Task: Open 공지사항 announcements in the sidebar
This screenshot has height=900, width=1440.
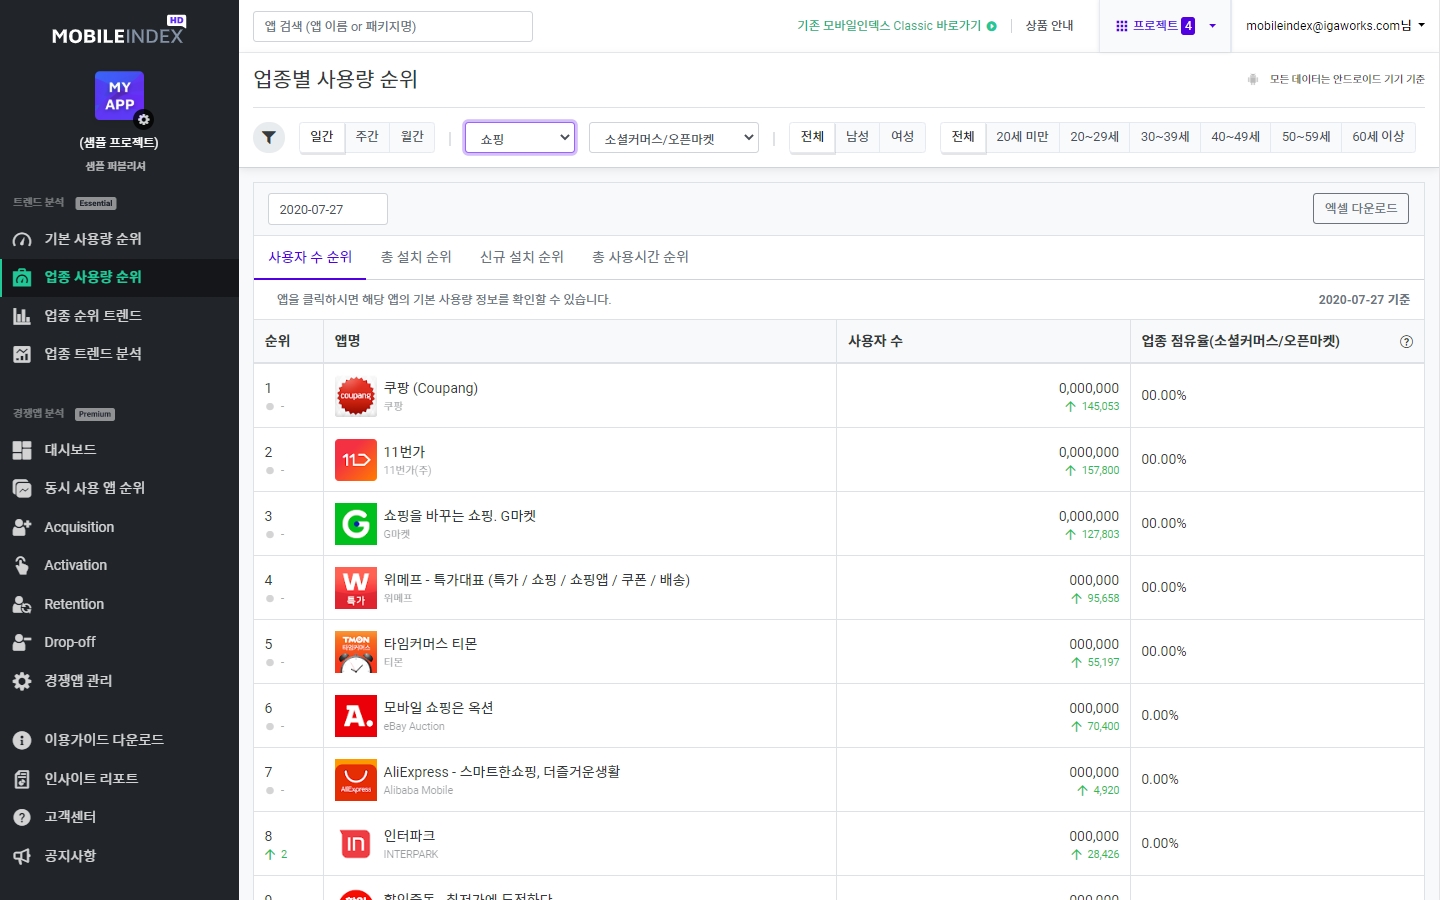Action: [x=119, y=856]
